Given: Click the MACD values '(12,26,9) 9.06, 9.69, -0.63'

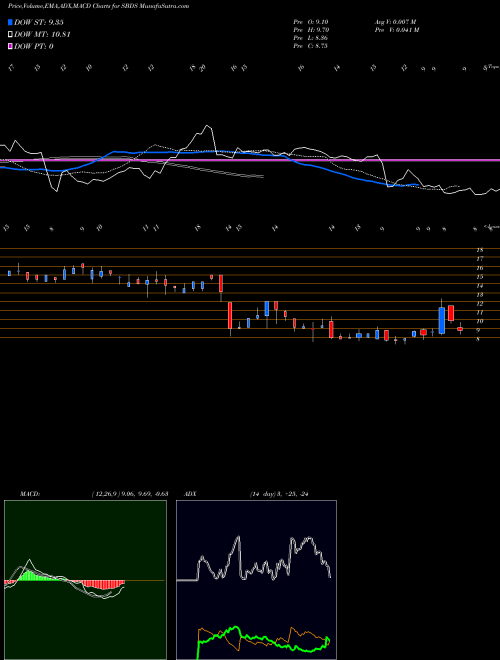Looking at the screenshot, I should [130, 494].
